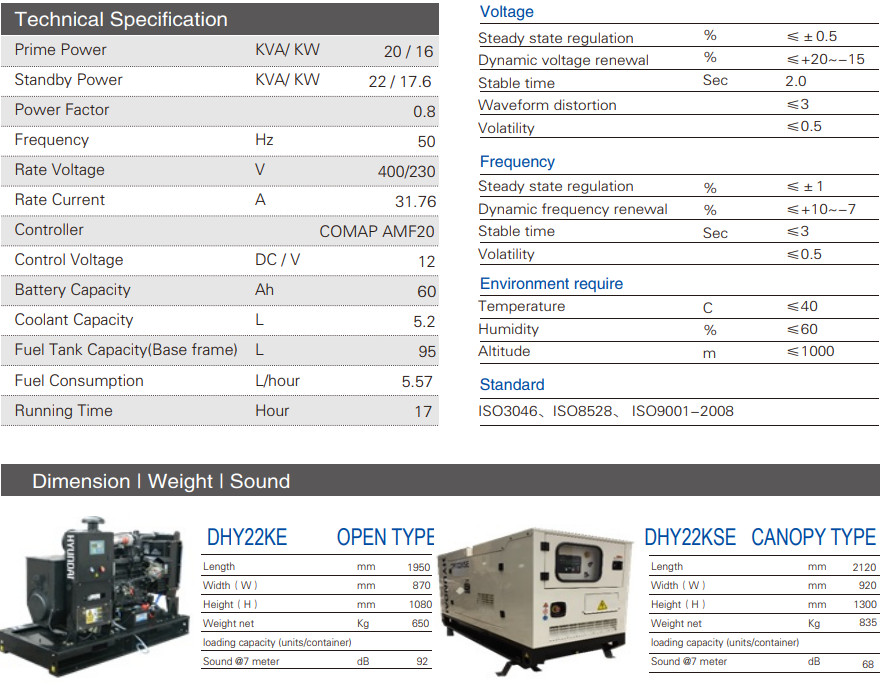Image resolution: width=881 pixels, height=694 pixels.
Task: Click the "31.76" current value
Action: coord(415,201)
